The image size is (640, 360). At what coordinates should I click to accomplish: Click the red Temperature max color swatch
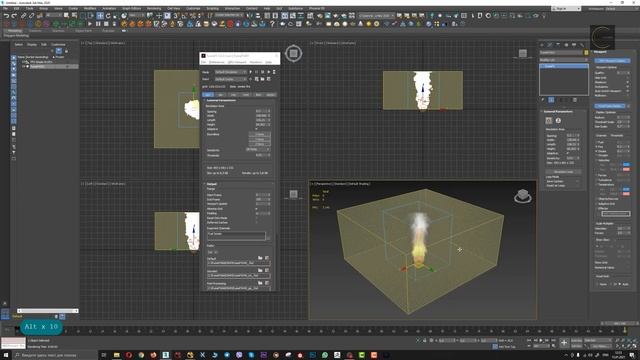pos(626,194)
